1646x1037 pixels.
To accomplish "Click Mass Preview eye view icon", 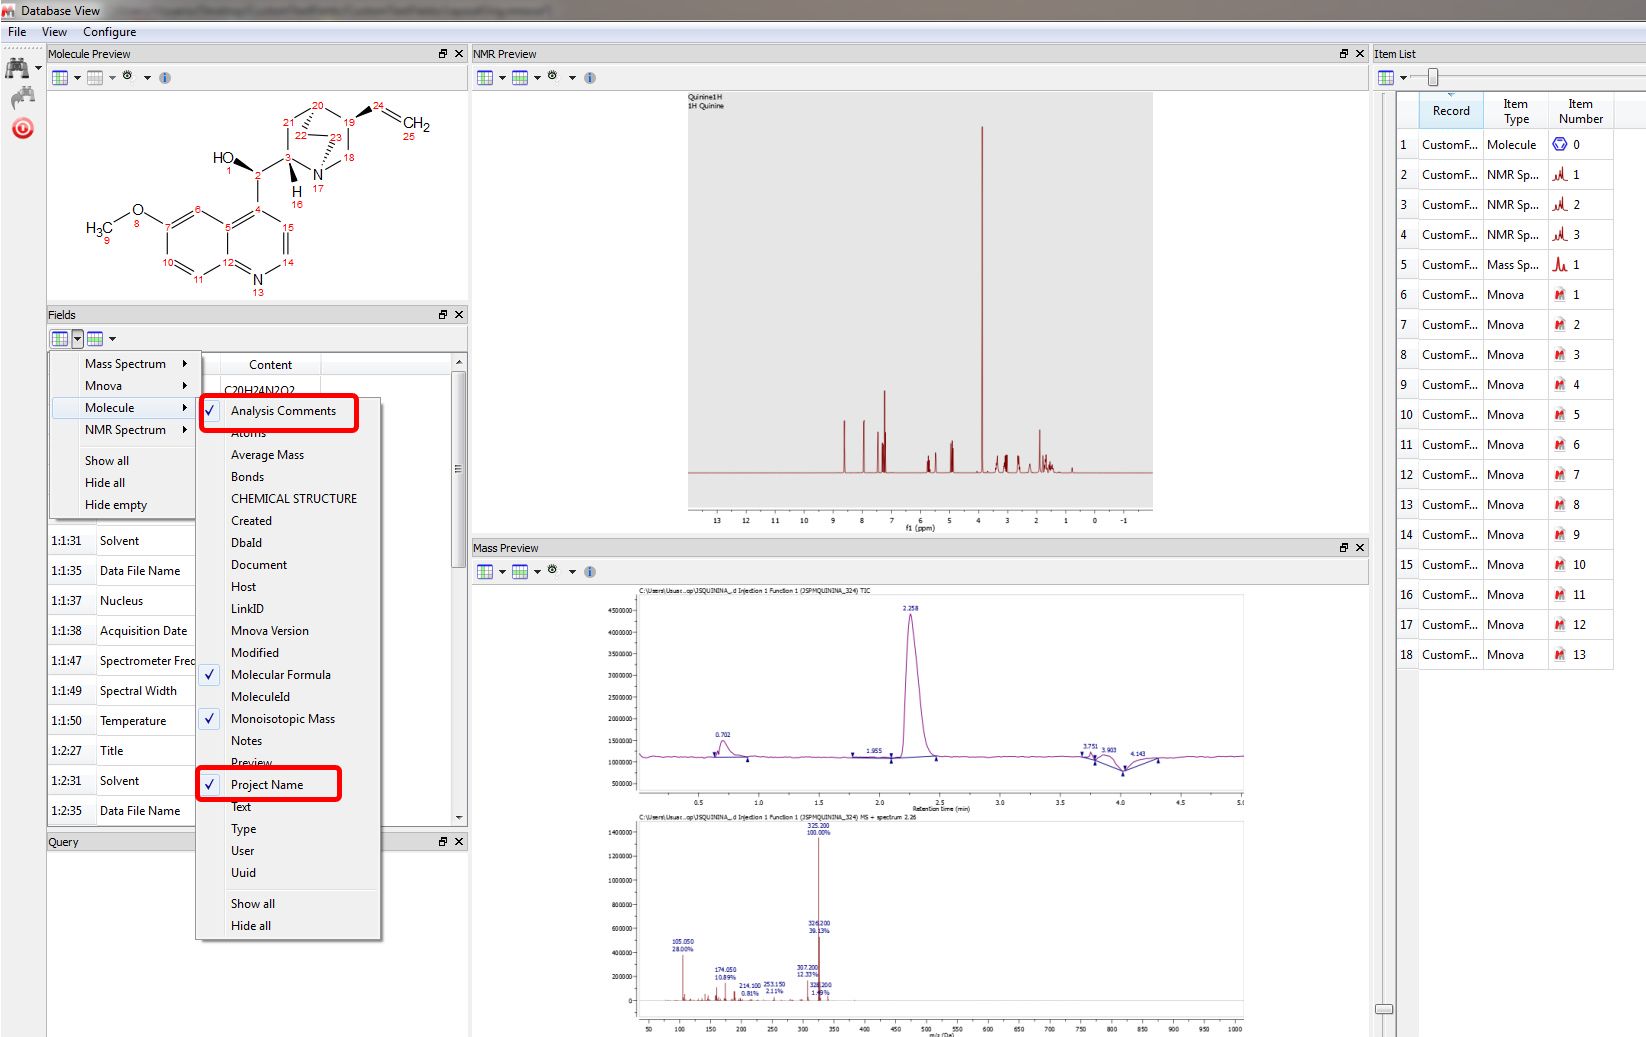I will click(x=553, y=570).
